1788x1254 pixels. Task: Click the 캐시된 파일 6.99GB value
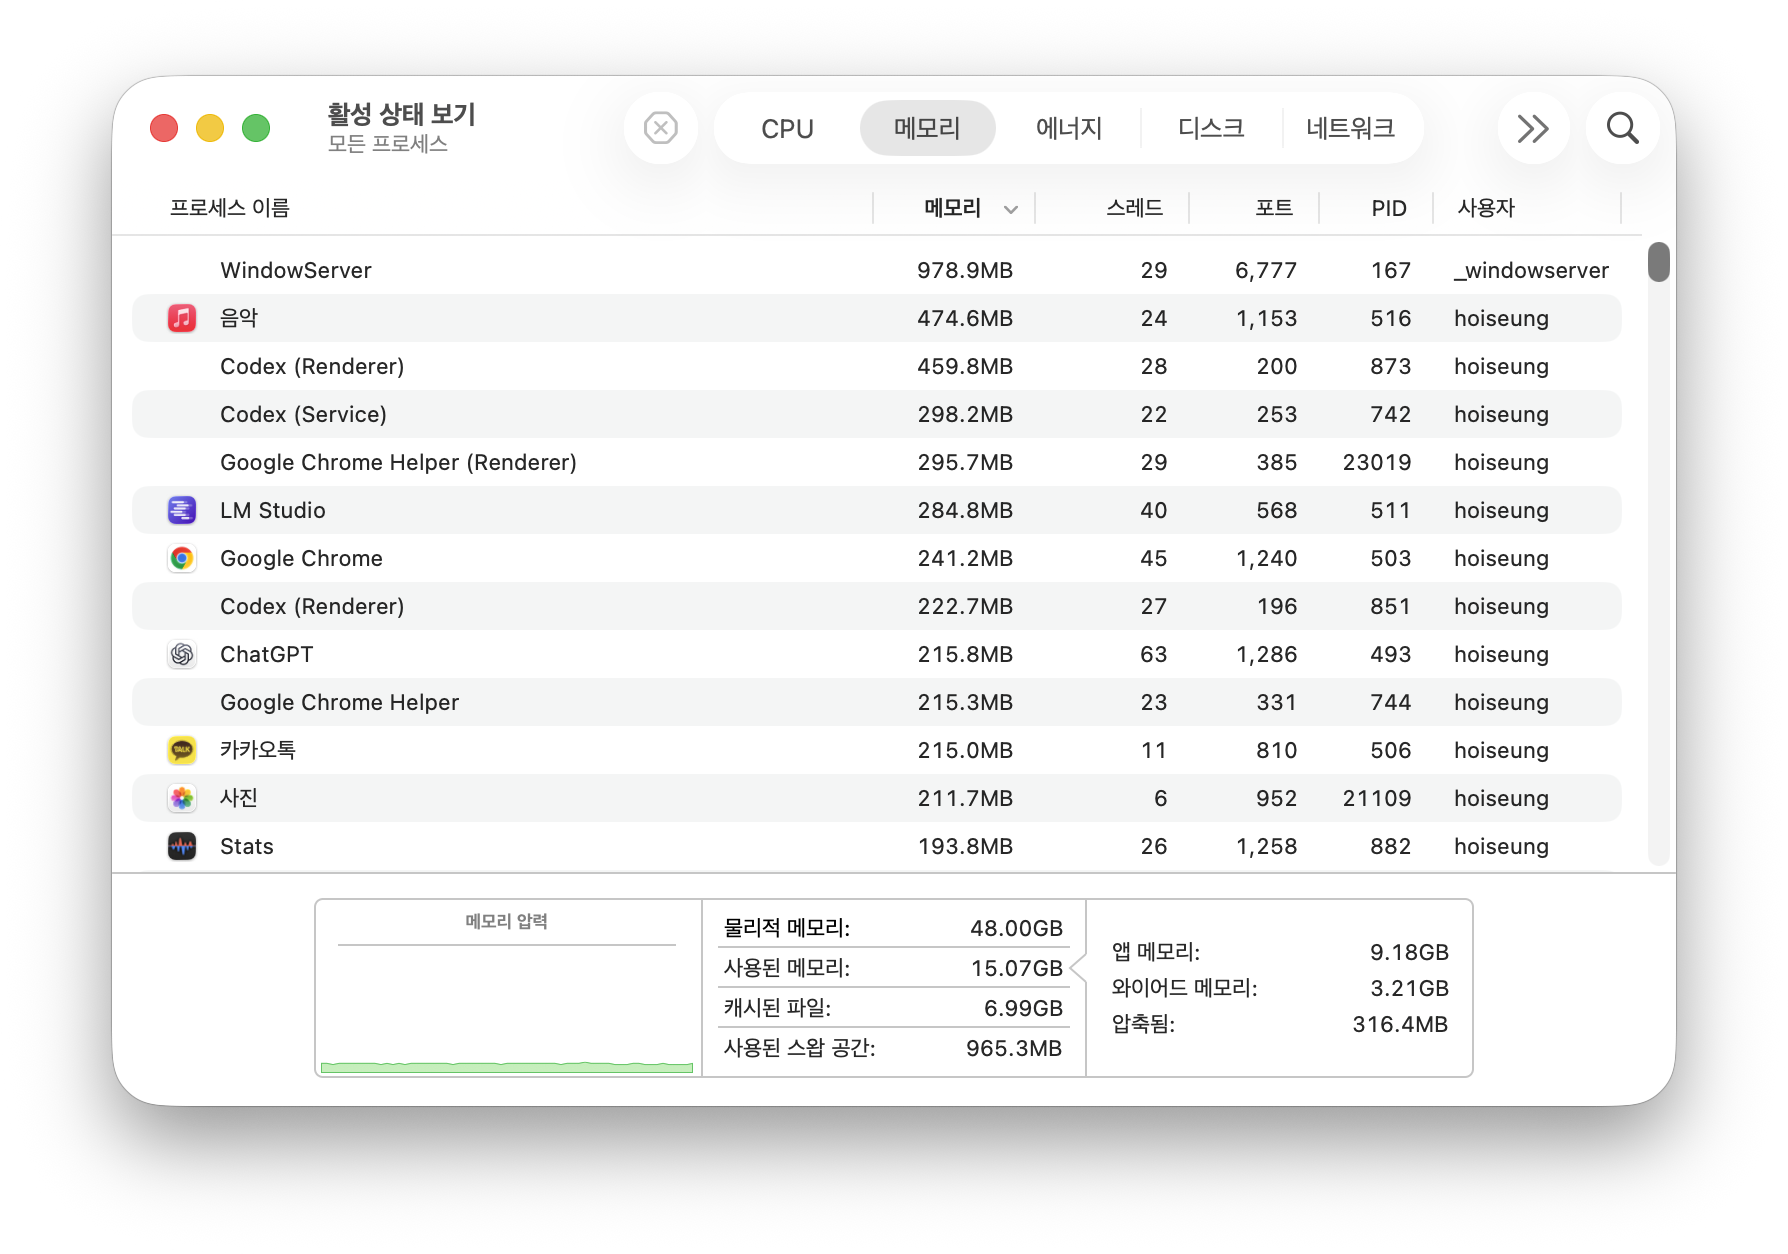tap(1023, 1008)
